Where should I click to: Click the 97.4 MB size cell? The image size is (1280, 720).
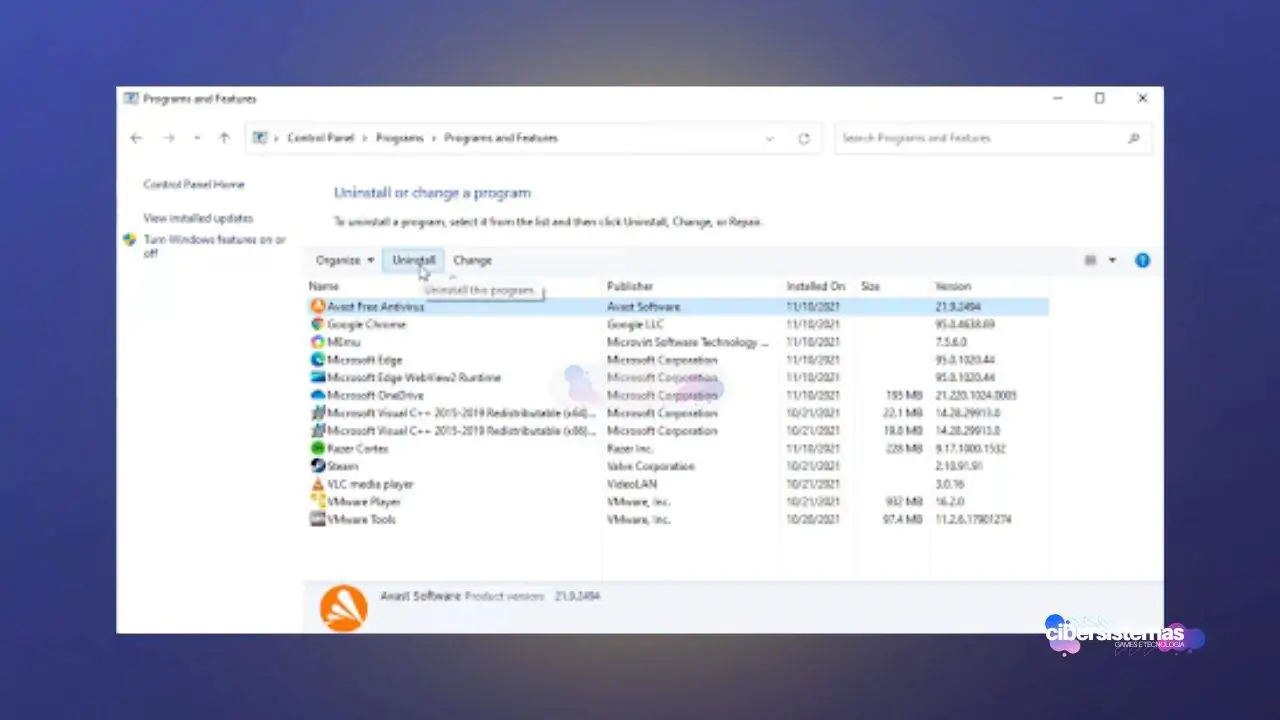coord(902,519)
